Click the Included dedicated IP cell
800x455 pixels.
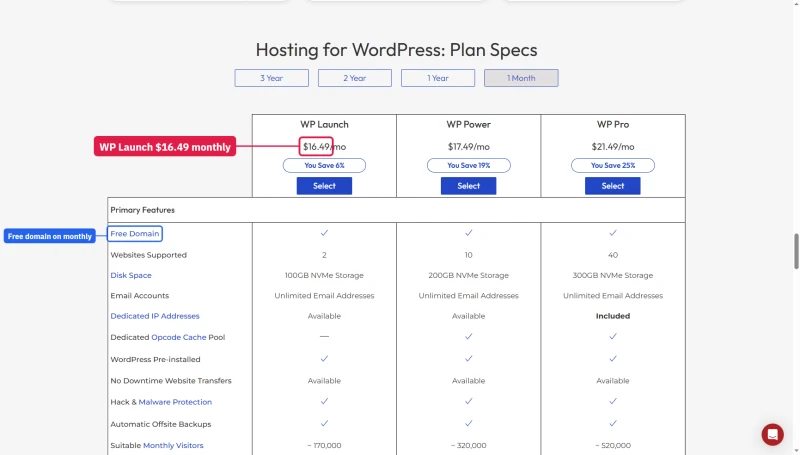(x=613, y=316)
